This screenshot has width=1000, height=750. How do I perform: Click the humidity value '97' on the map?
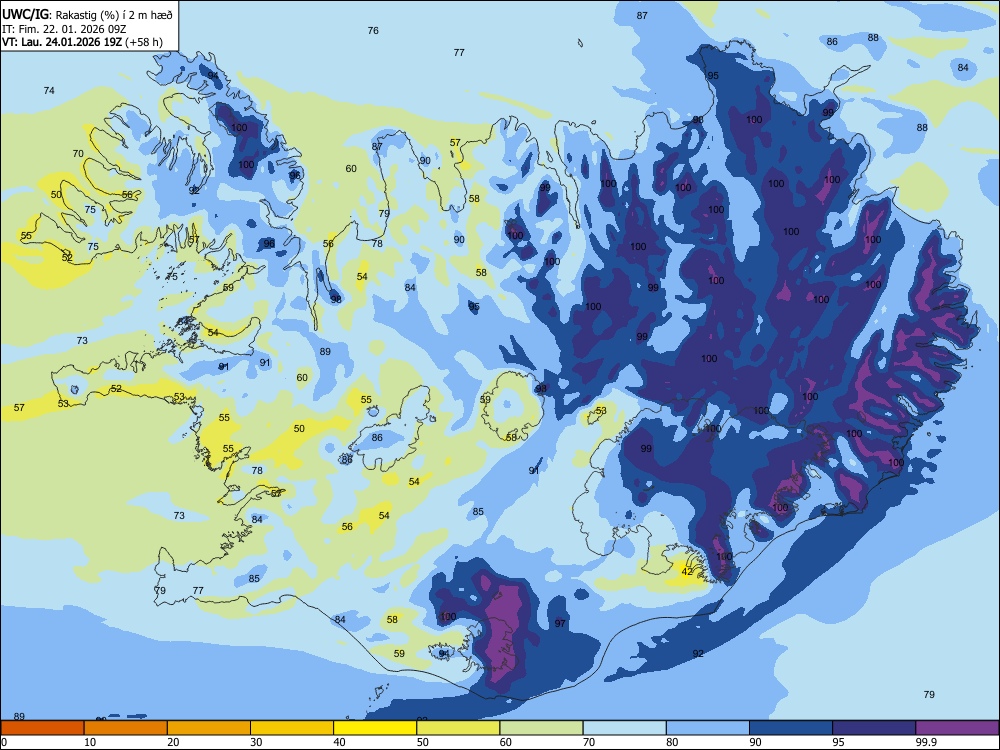(560, 623)
